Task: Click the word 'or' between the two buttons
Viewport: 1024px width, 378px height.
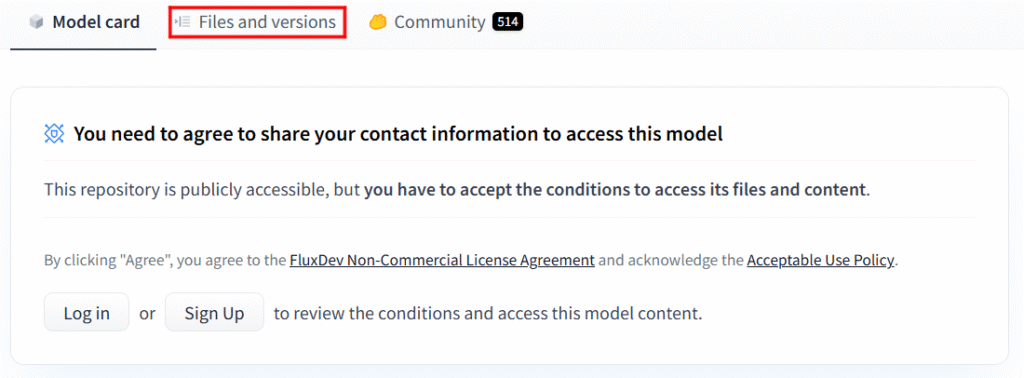Action: pos(148,313)
